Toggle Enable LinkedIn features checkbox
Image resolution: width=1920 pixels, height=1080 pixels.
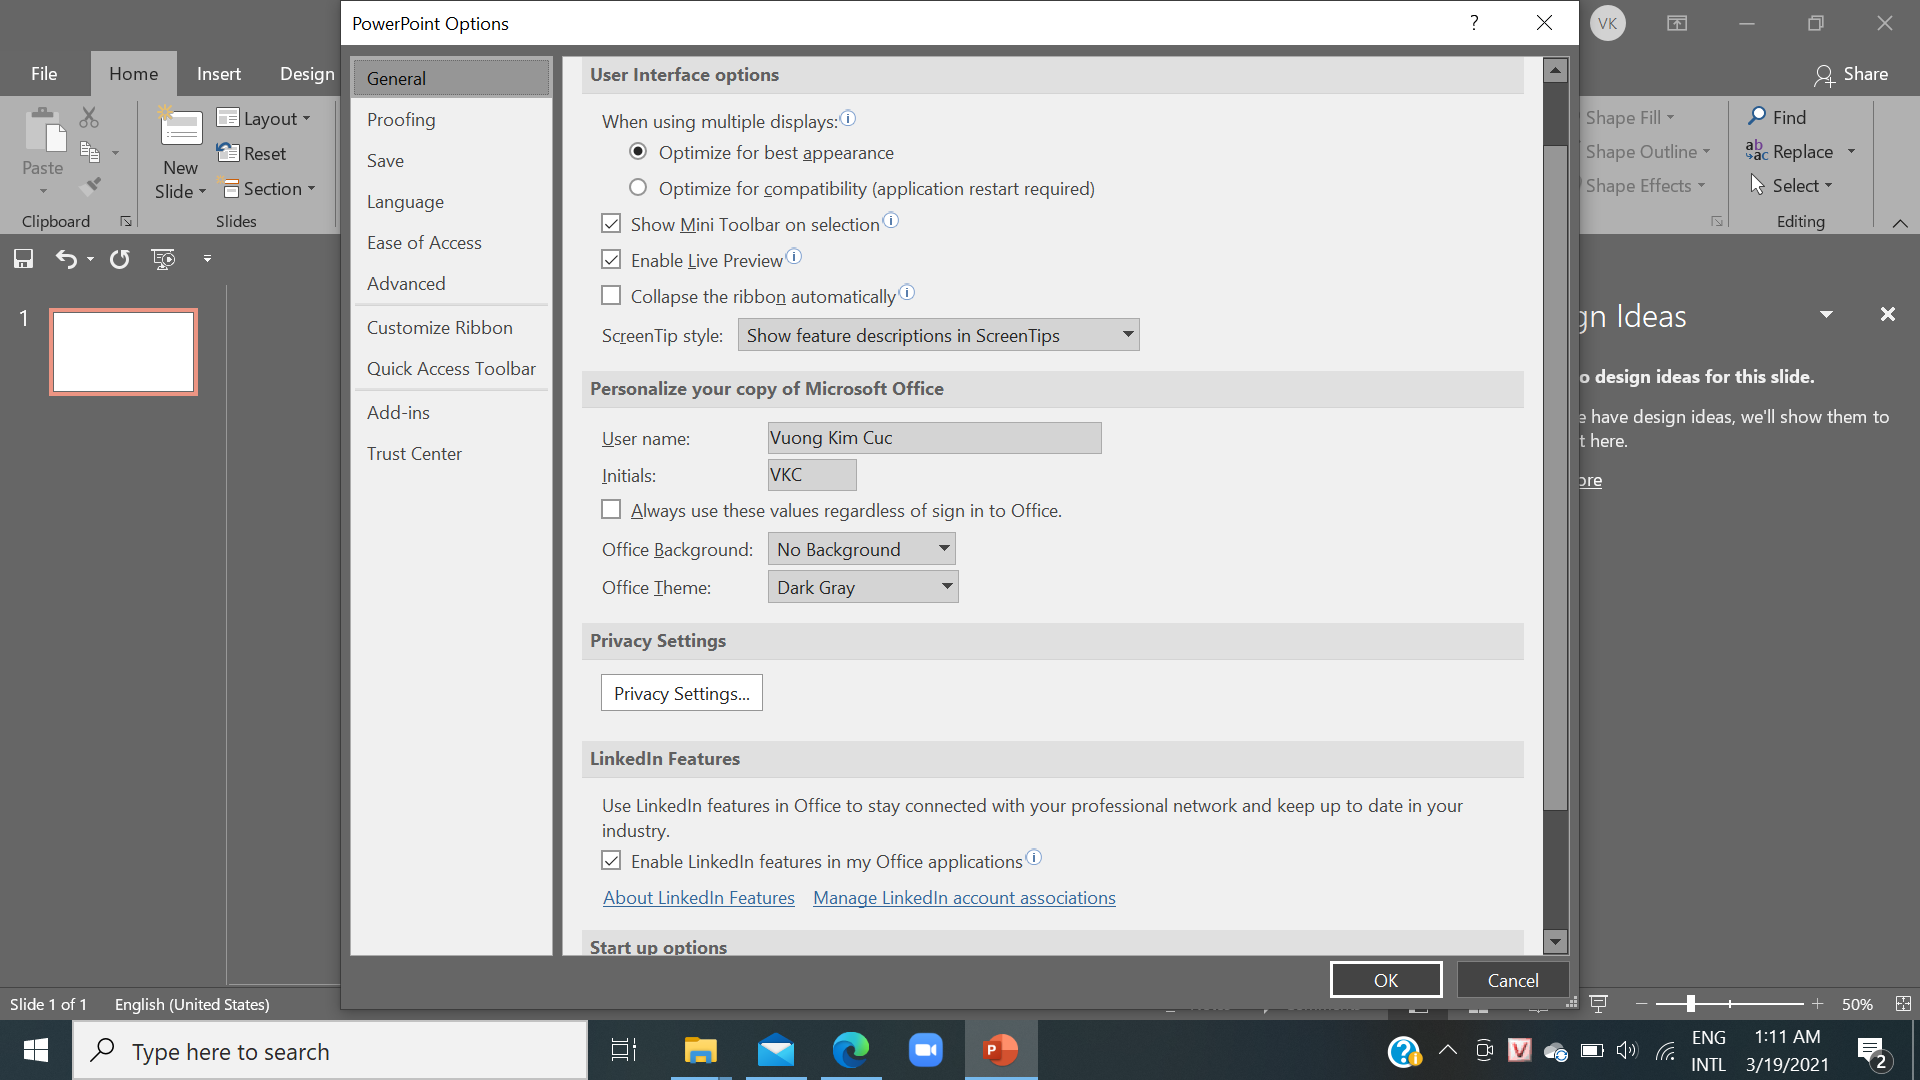(611, 861)
